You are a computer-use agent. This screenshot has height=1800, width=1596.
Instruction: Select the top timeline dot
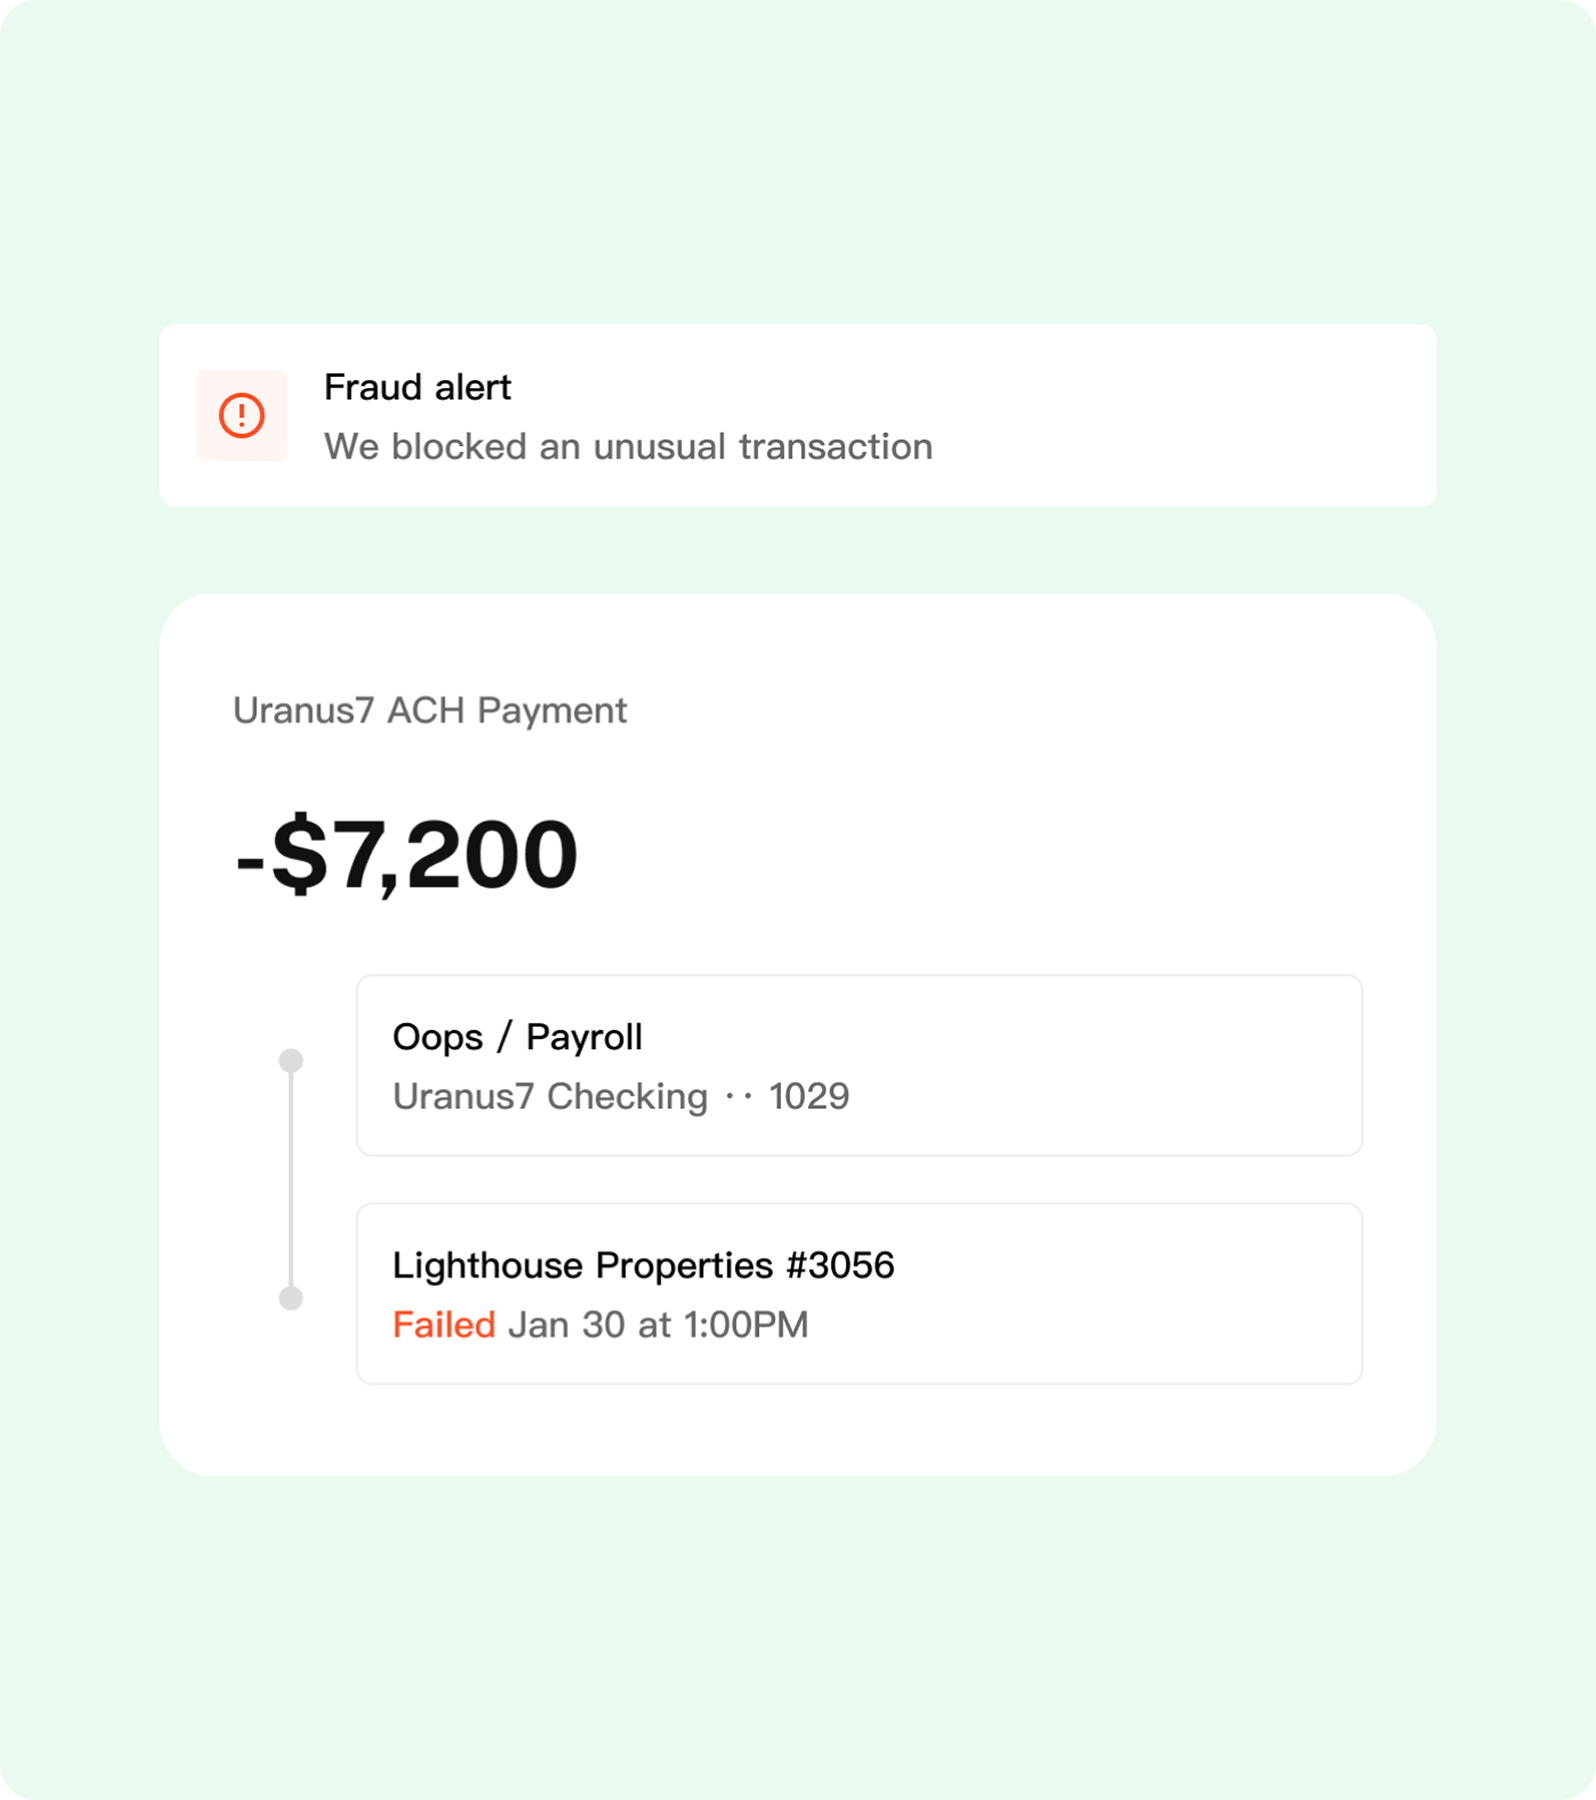tap(291, 1060)
